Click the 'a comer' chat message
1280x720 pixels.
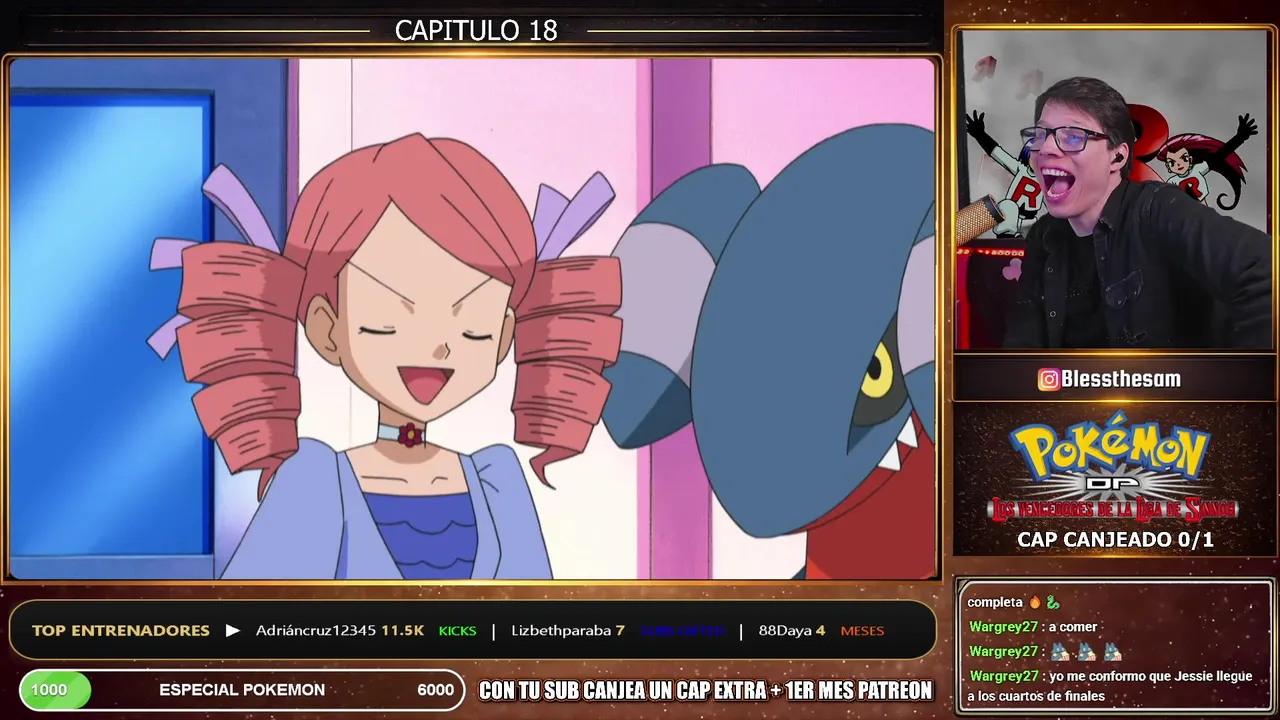pyautogui.click(x=1033, y=627)
